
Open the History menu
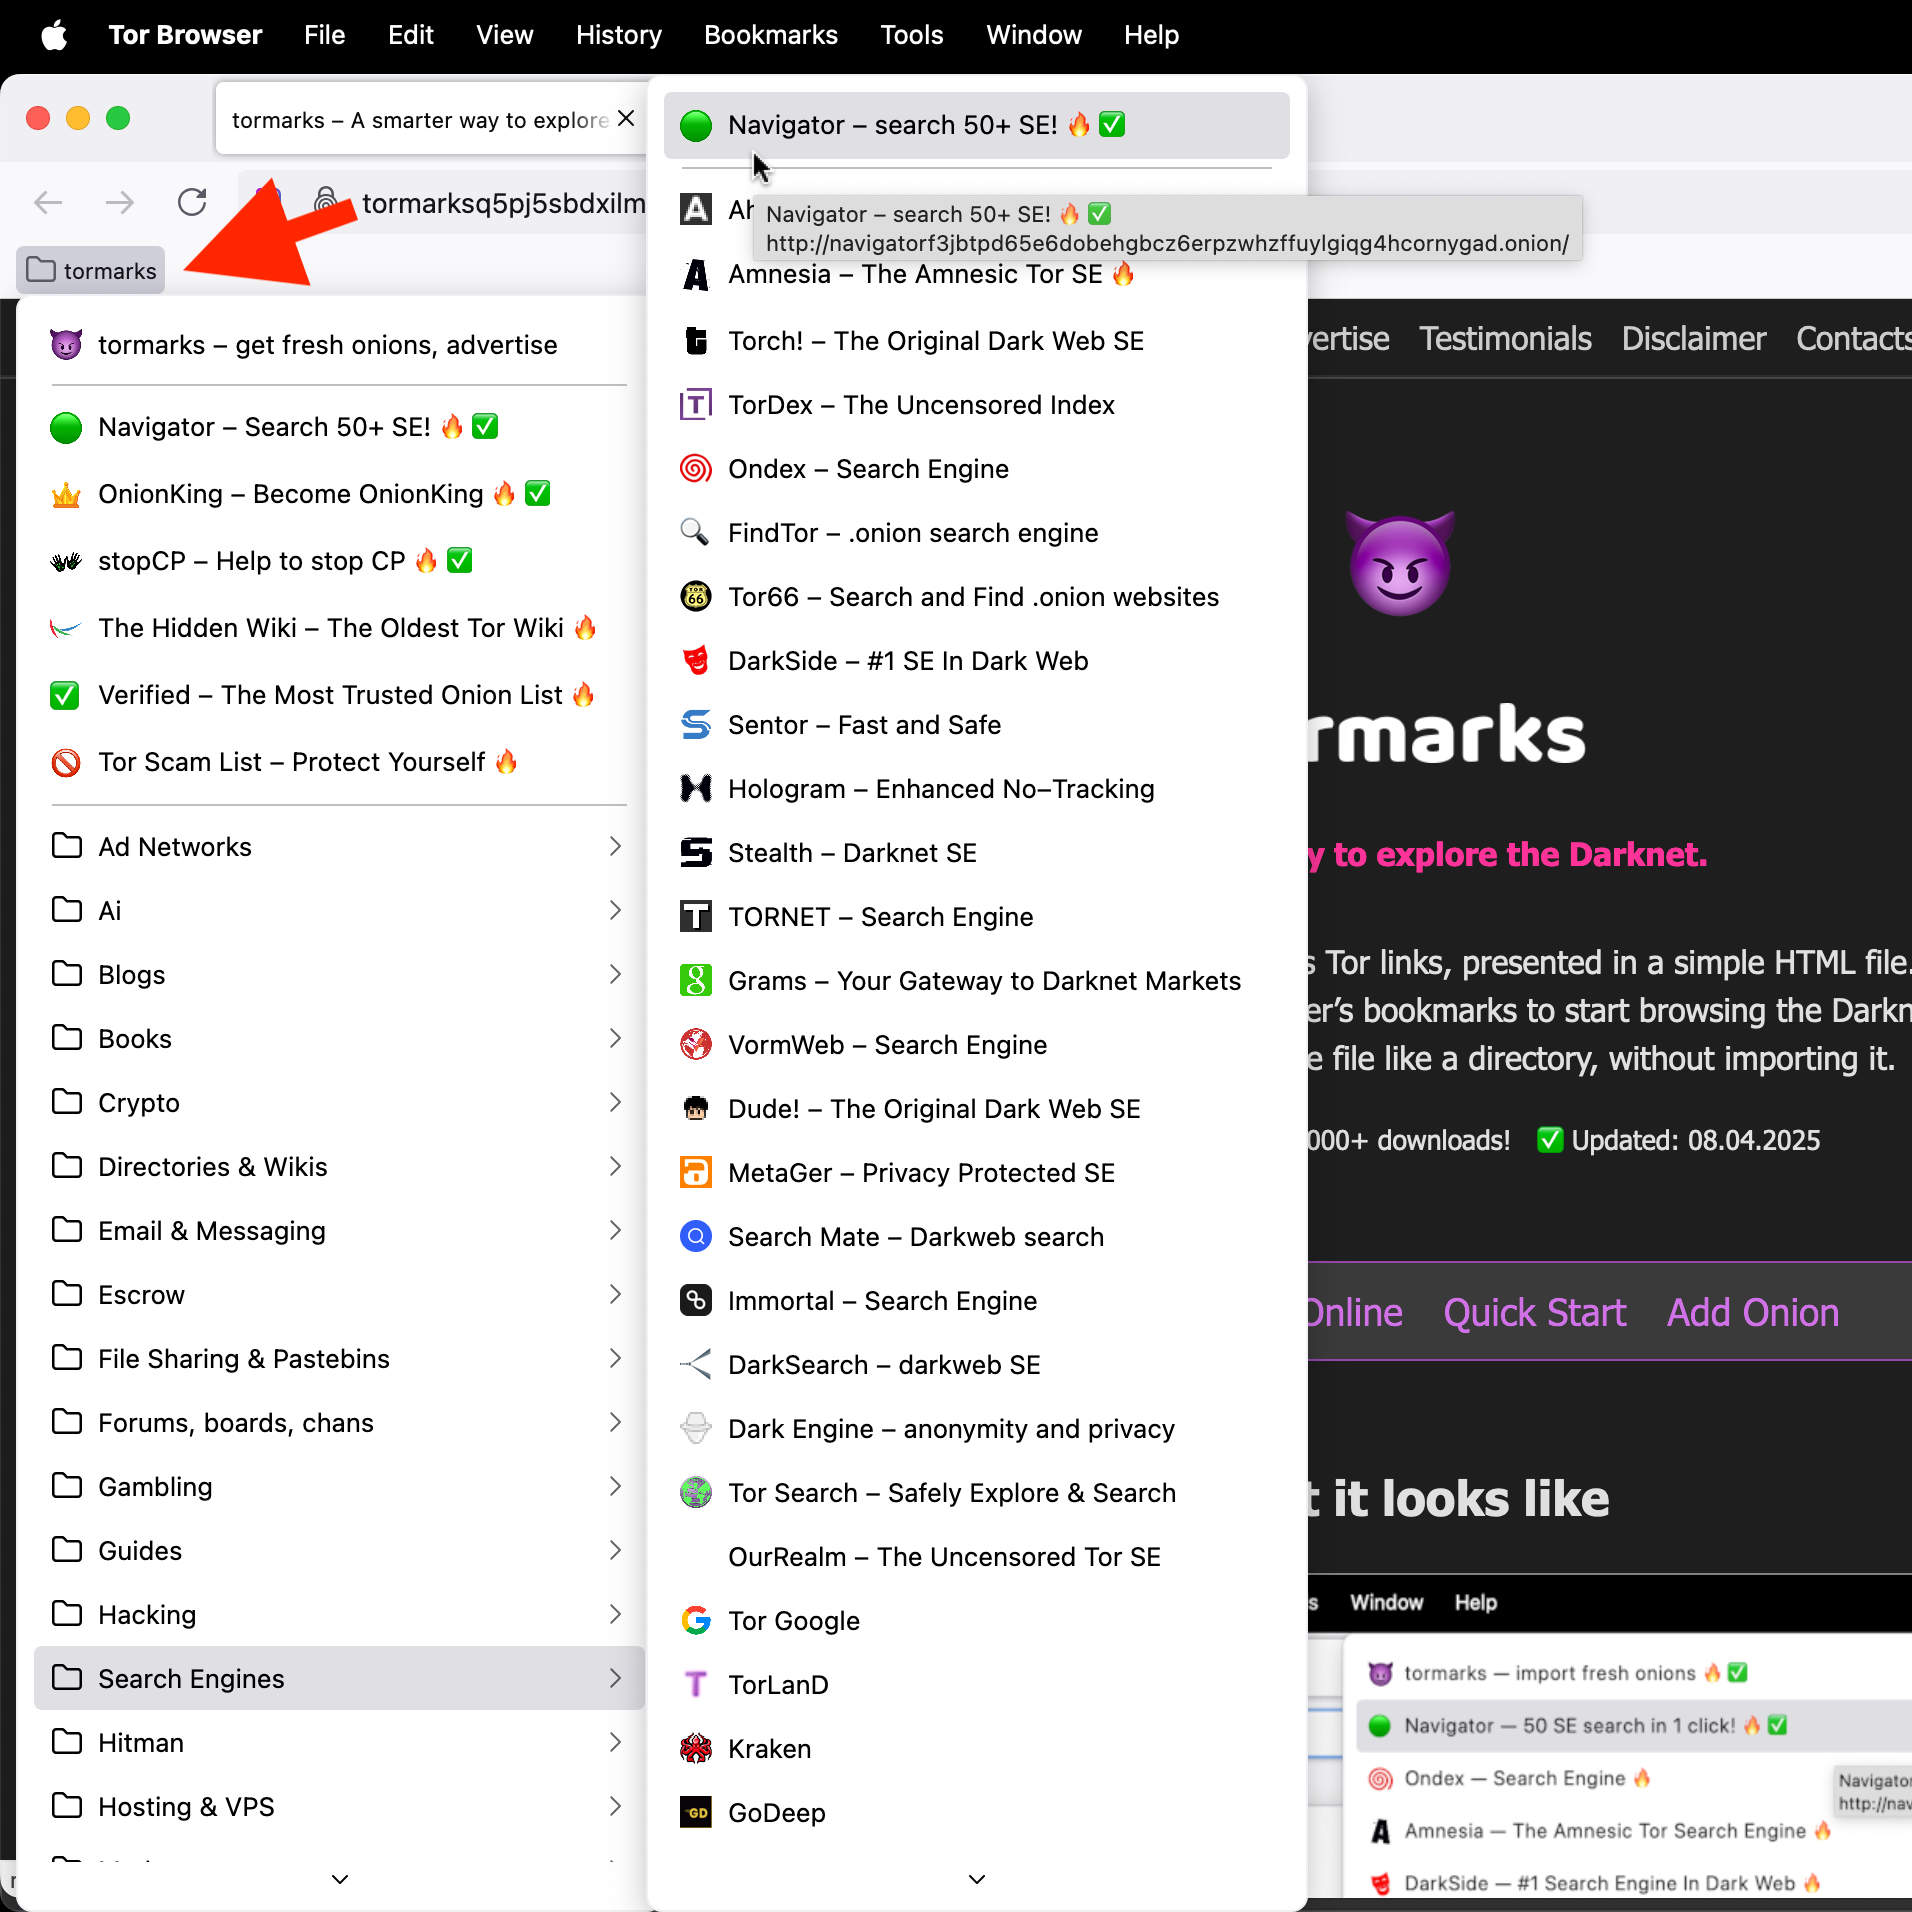point(618,35)
